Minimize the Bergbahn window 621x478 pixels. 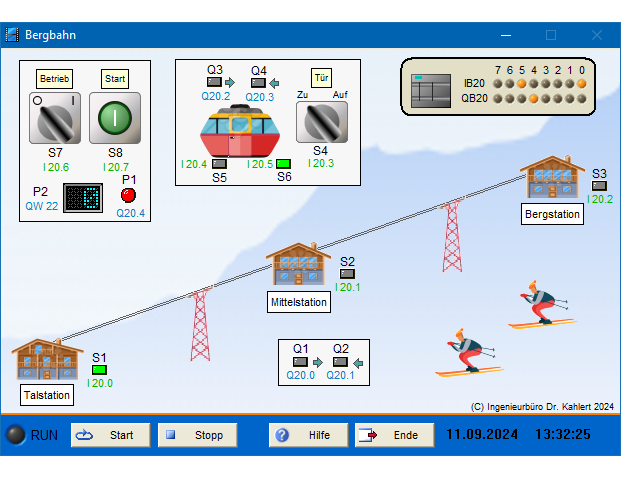506,35
